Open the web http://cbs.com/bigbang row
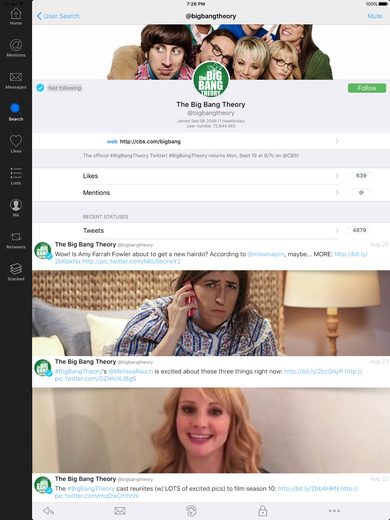 pyautogui.click(x=211, y=141)
